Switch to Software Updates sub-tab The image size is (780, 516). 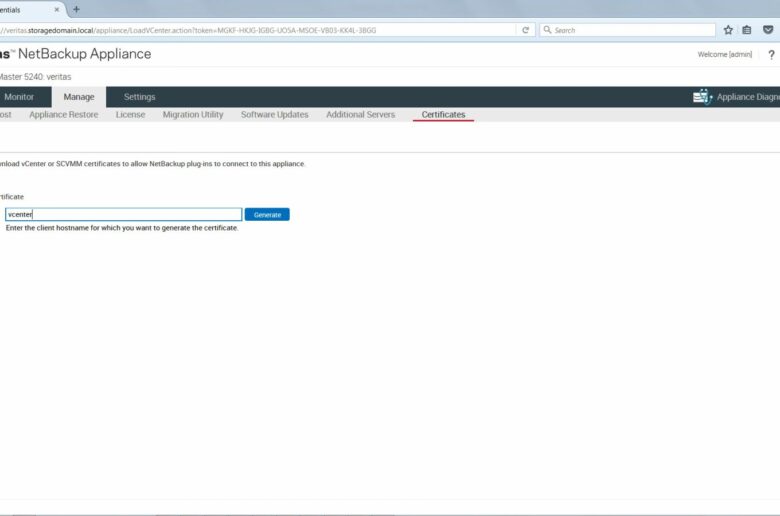(275, 114)
